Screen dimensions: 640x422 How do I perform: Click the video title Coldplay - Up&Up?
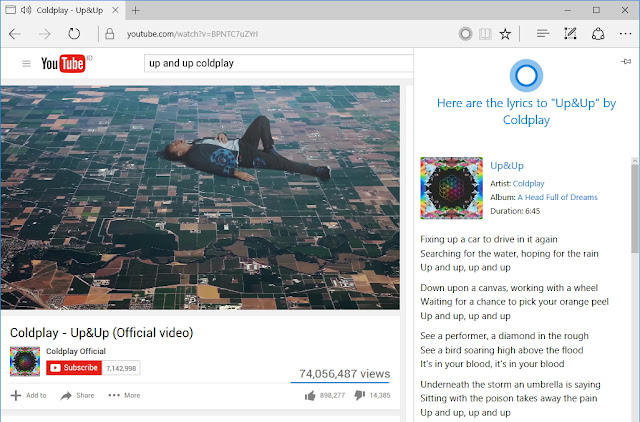click(102, 333)
